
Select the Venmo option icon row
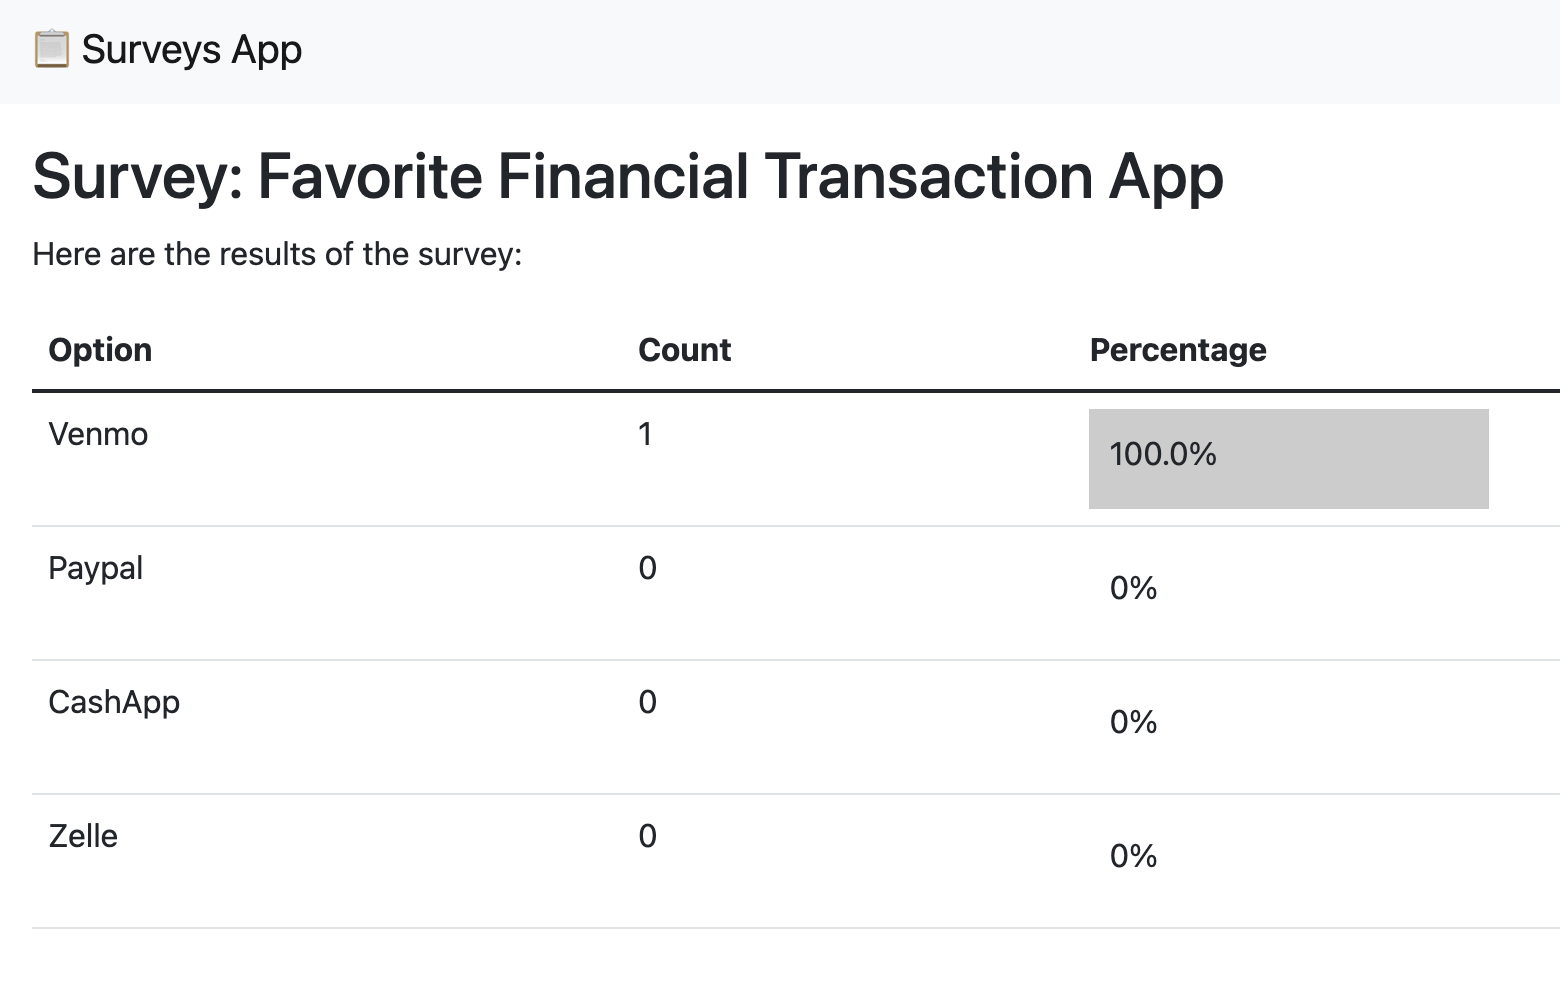97,434
